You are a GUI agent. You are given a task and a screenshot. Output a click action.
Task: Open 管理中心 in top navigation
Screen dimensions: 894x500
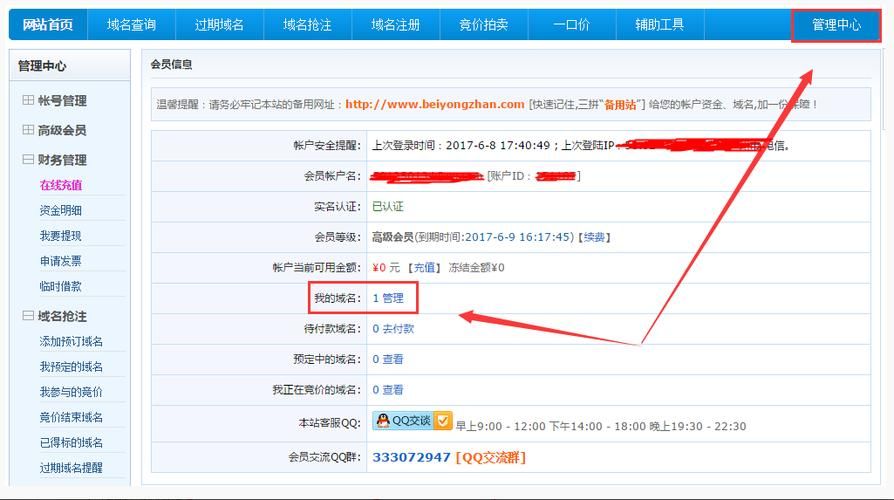pyautogui.click(x=836, y=25)
